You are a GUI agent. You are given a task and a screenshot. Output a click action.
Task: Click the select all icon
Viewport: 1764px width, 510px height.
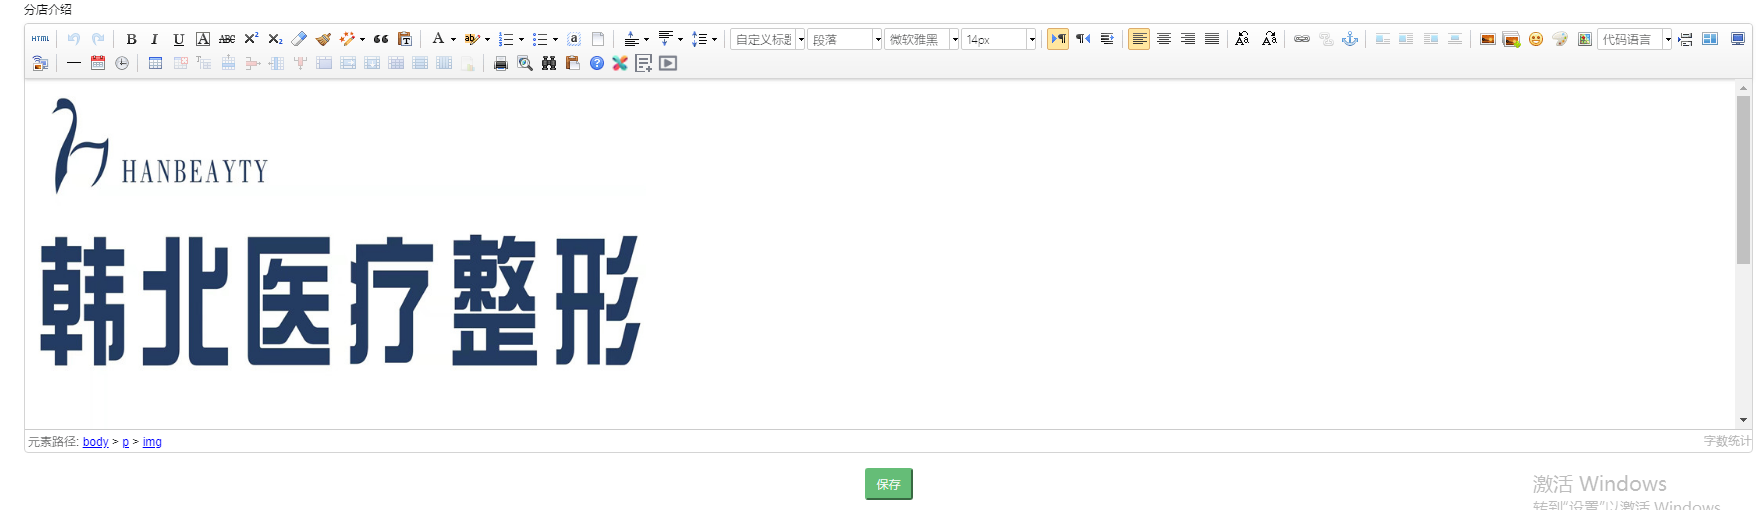[574, 39]
